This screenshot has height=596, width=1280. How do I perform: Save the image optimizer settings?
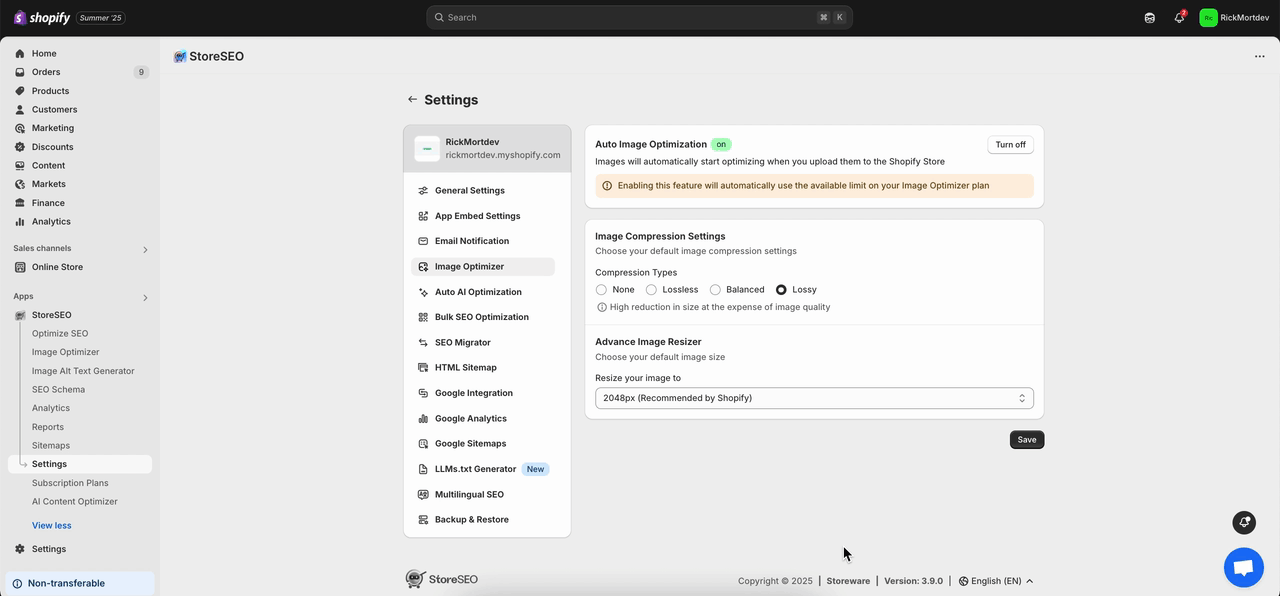1027,440
